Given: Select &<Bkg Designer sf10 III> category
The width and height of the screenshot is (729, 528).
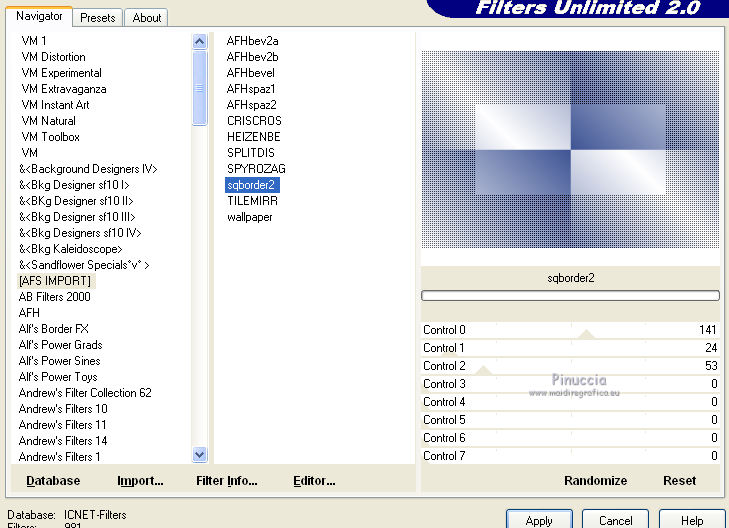Looking at the screenshot, I should [x=77, y=217].
